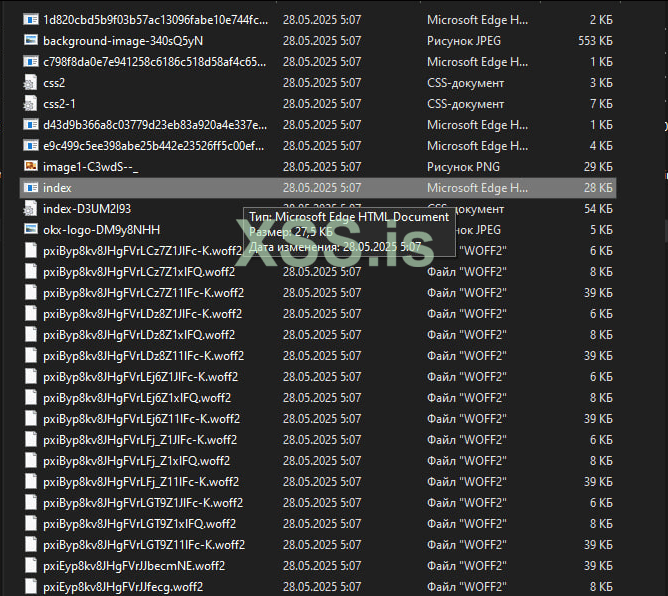Click file icon of pxiEyp8kv8JHgFVrJJbecmNE.woff2
This screenshot has height=596, width=668.
pyautogui.click(x=31, y=565)
